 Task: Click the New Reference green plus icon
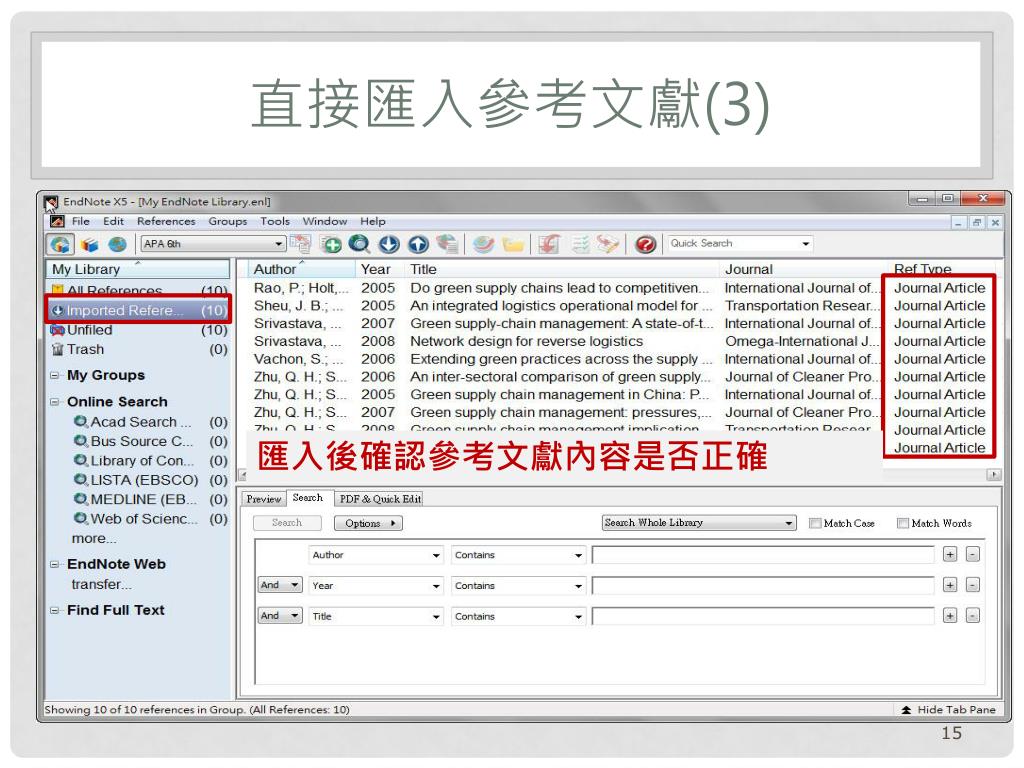(x=331, y=245)
